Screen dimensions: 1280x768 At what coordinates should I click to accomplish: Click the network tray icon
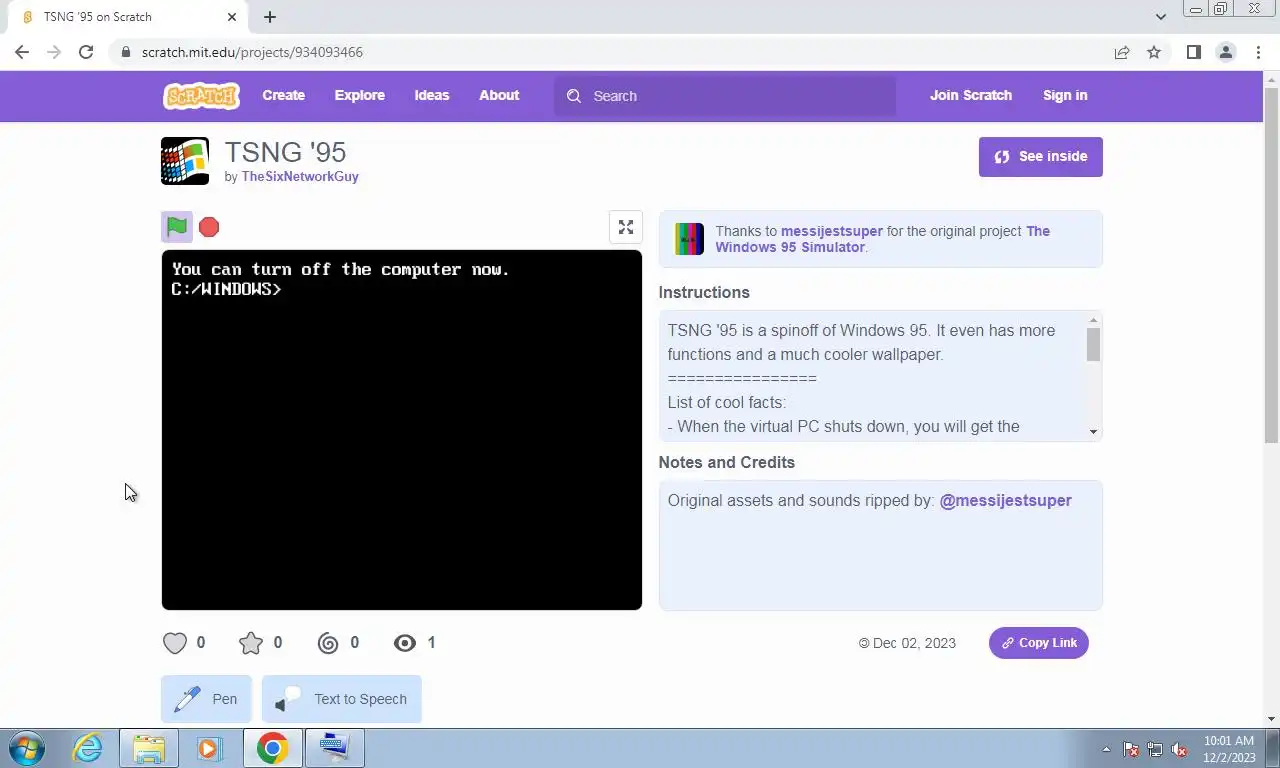click(x=1155, y=749)
